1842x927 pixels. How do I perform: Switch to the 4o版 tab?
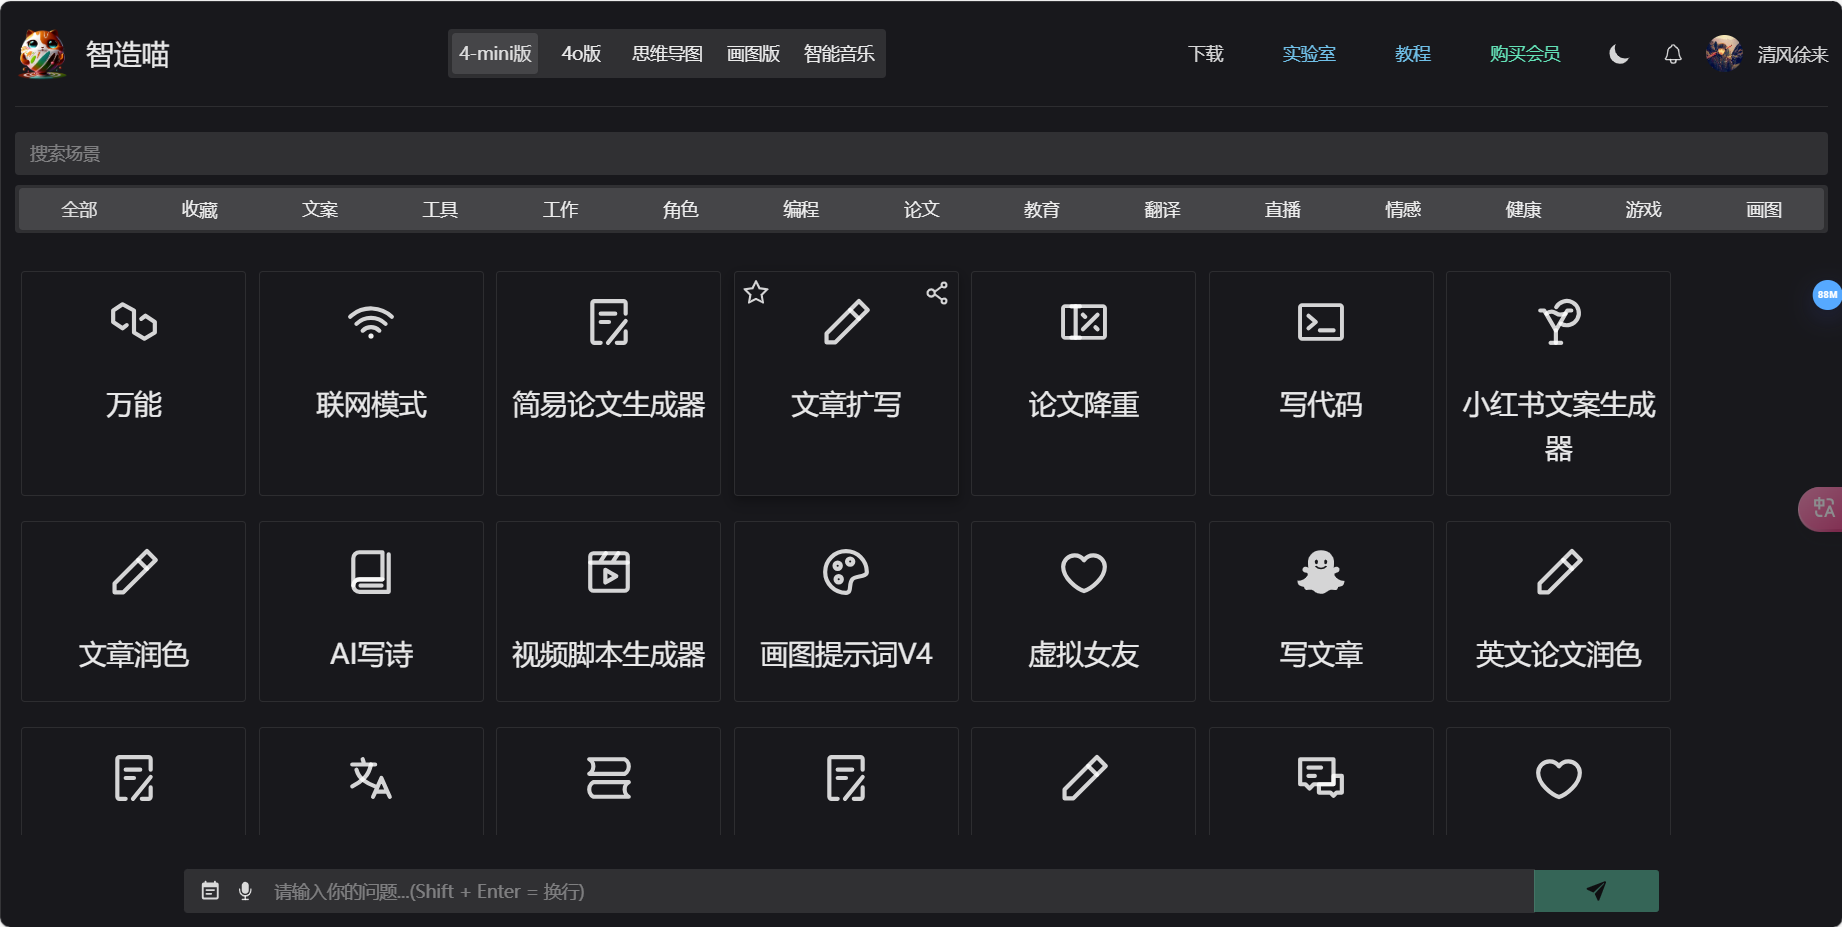coord(579,54)
